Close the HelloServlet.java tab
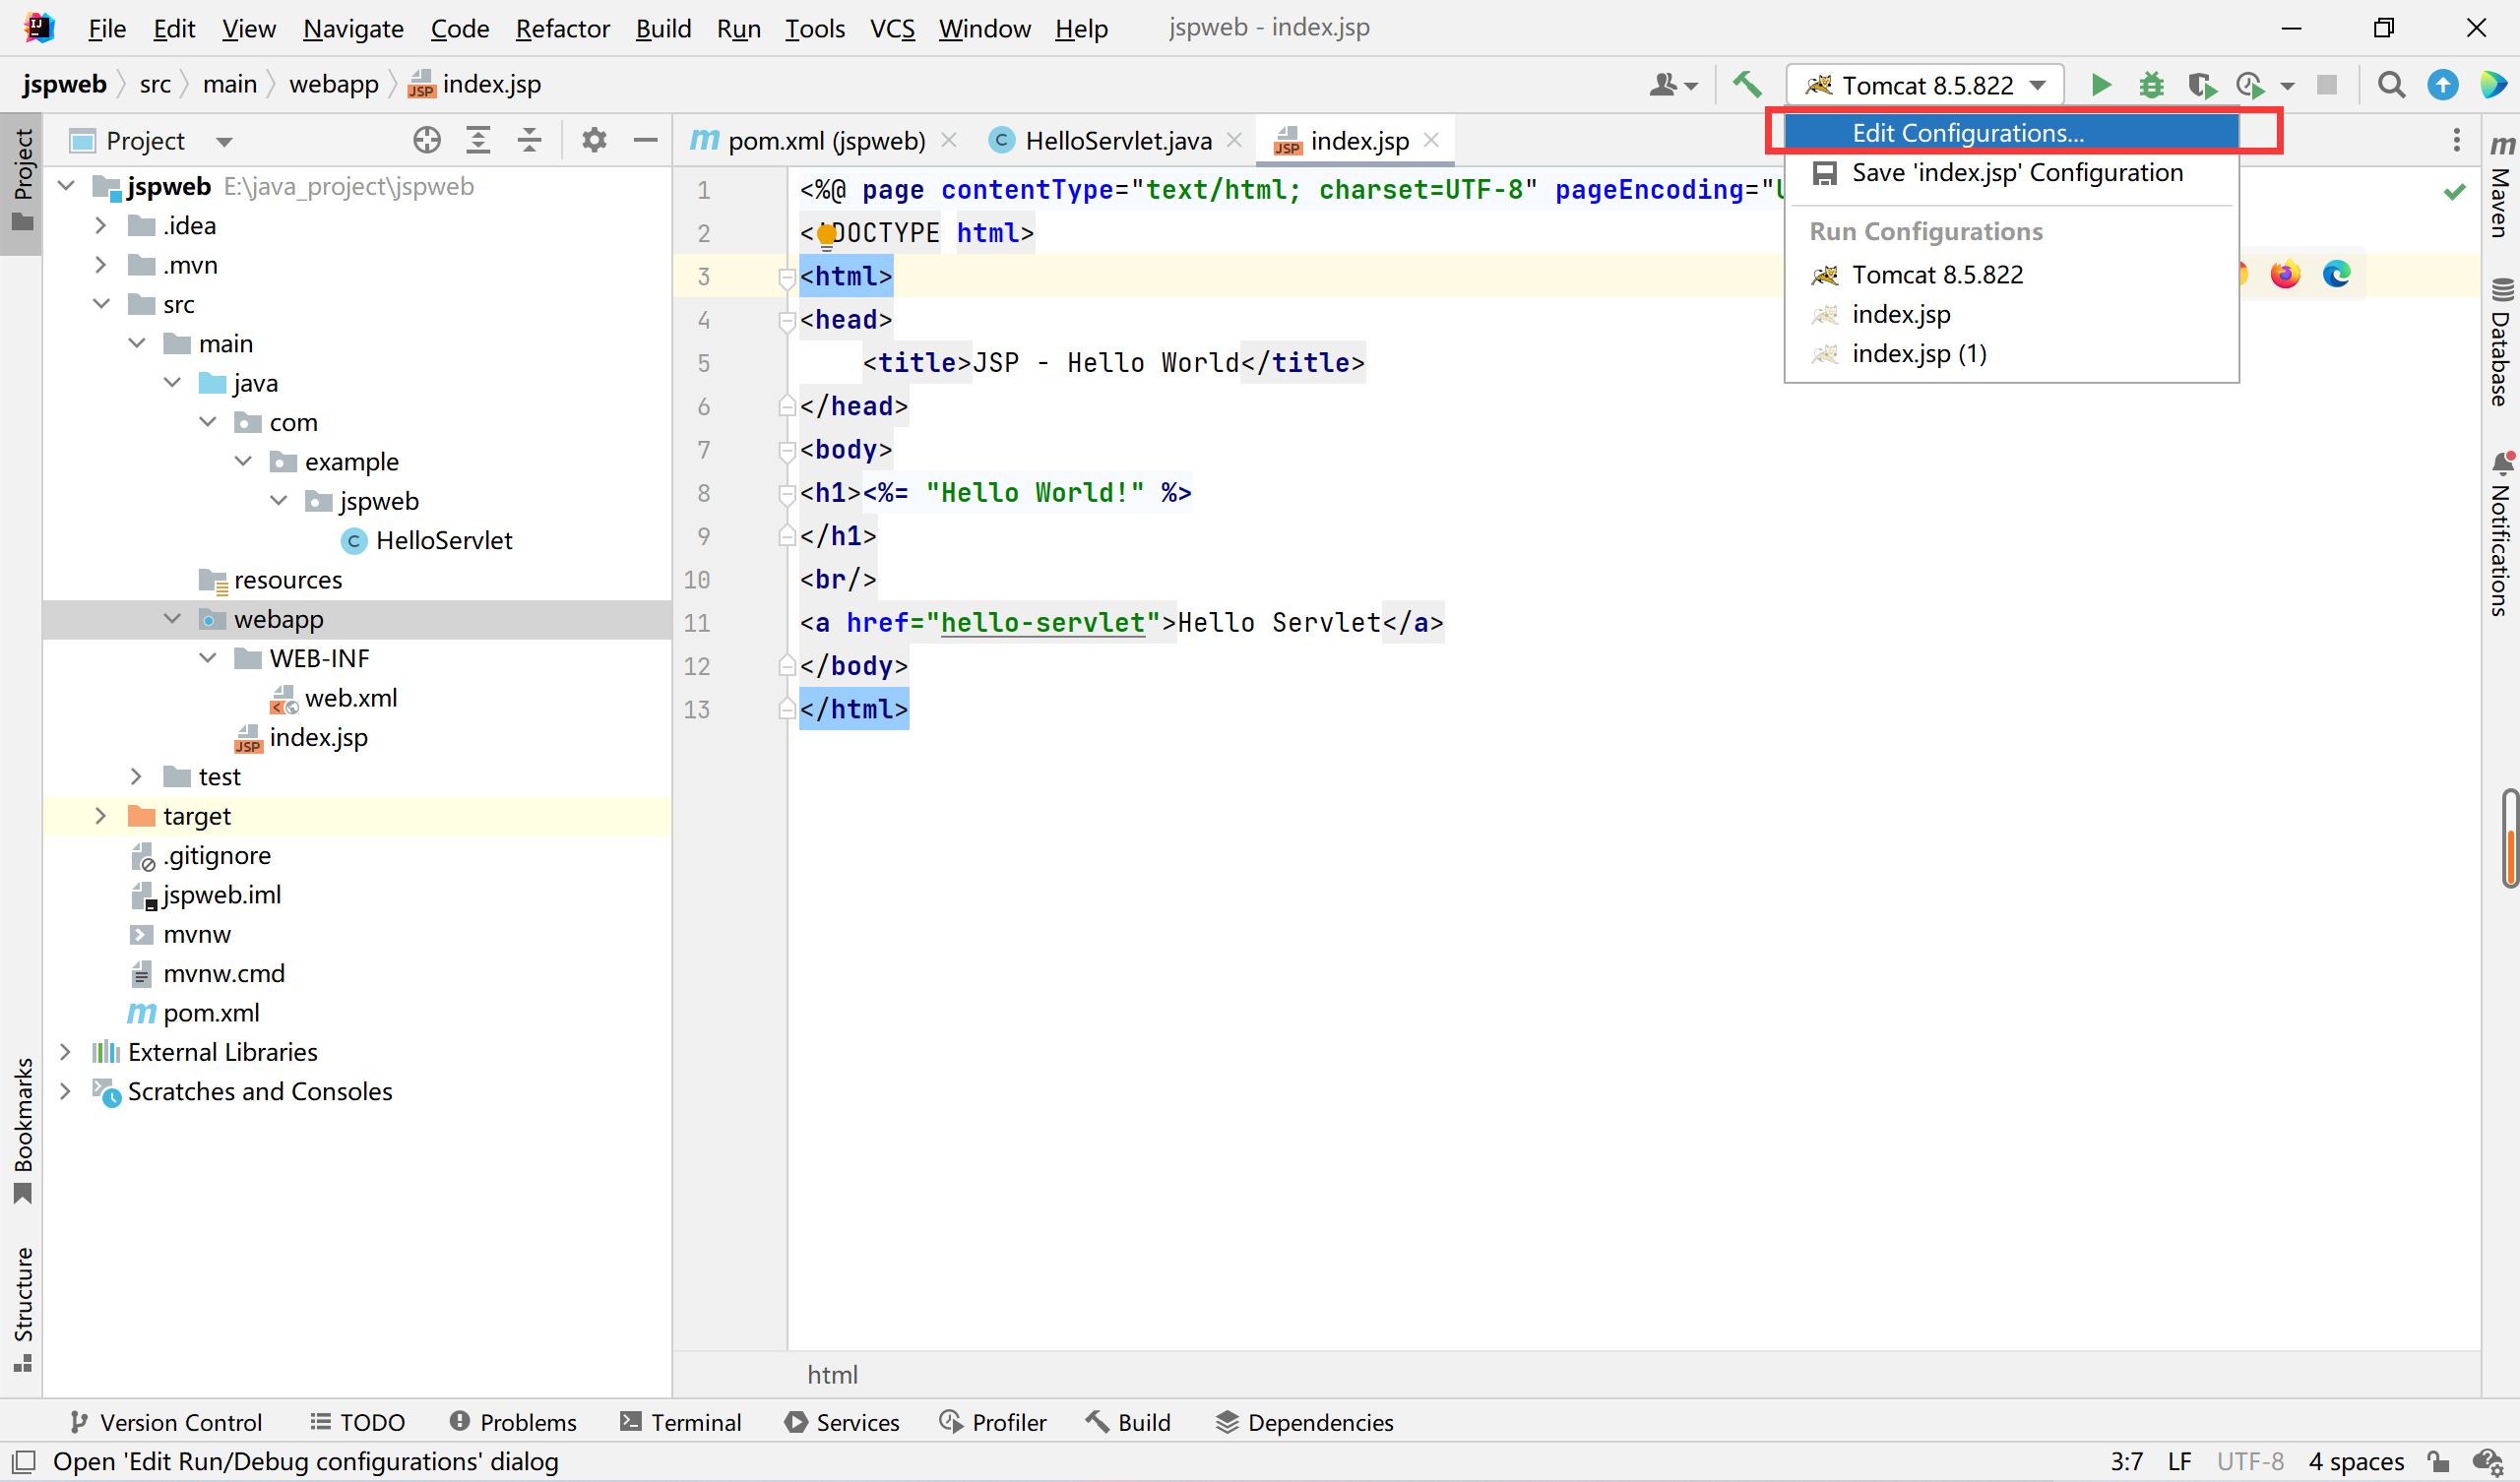 [x=1235, y=140]
